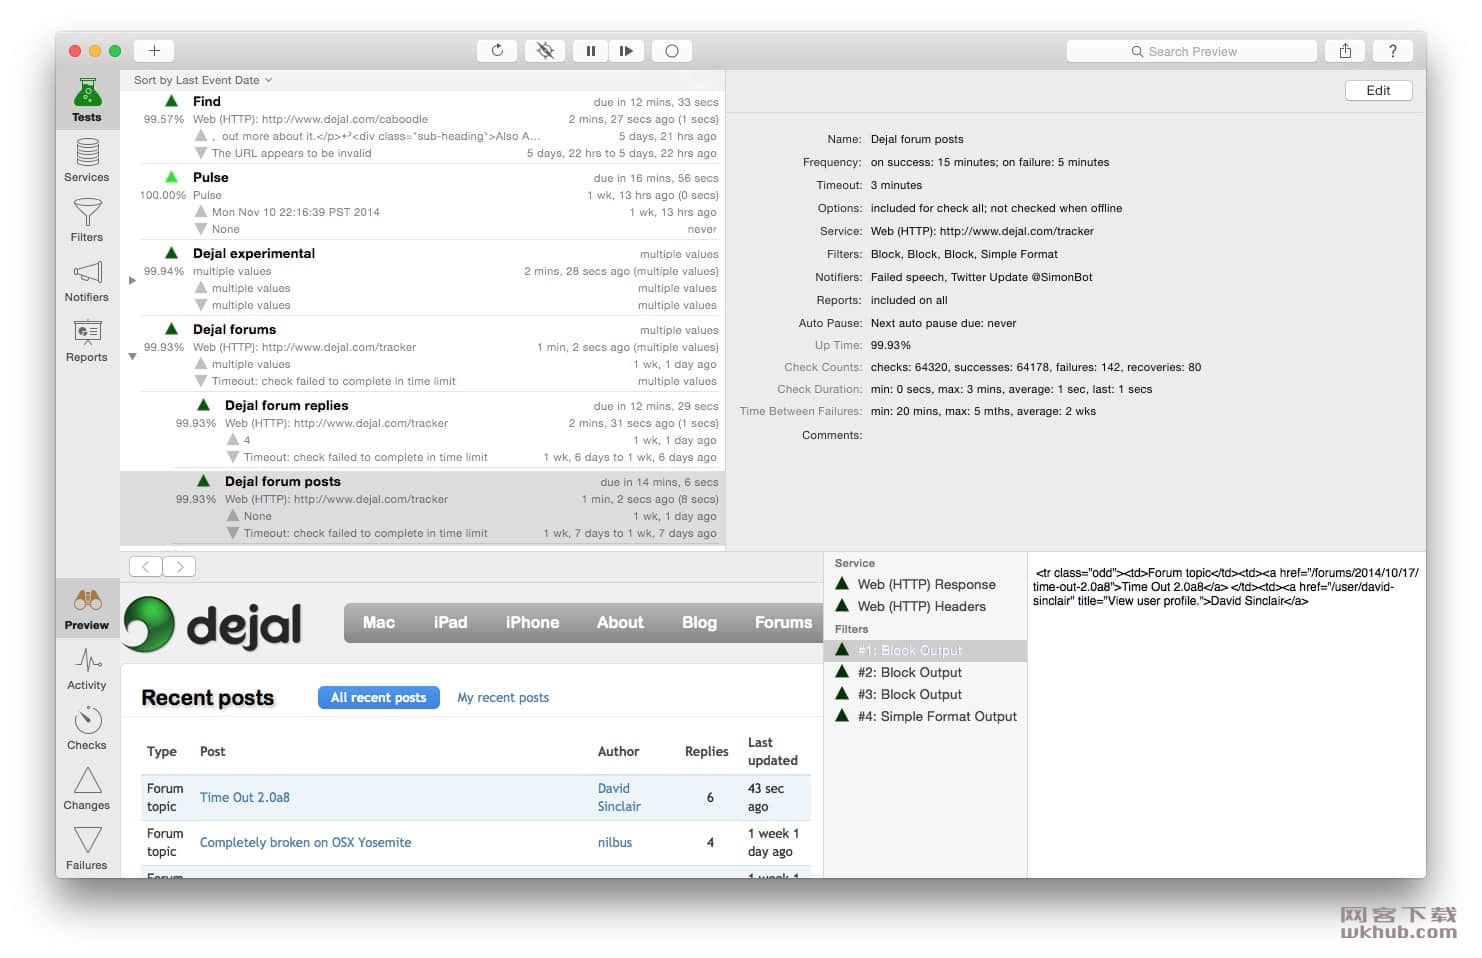Click the 99.57% uptime value for Find
The height and width of the screenshot is (958, 1482).
164,119
